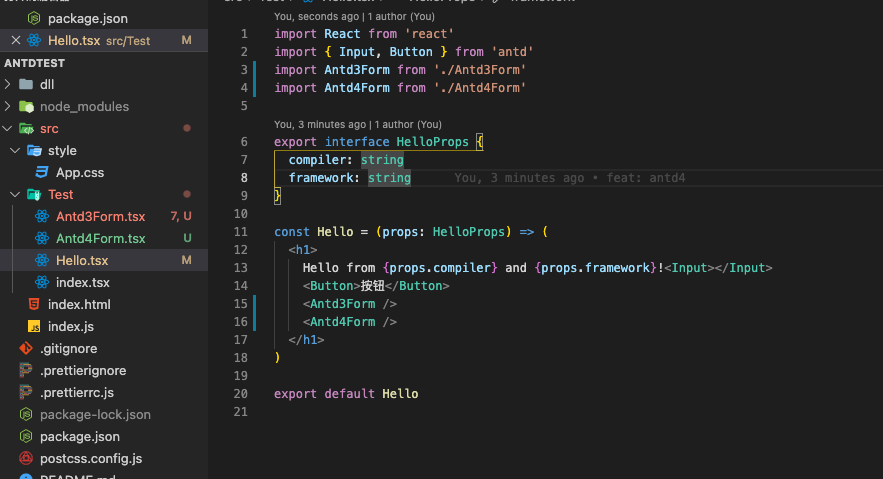Click the package.json icon in open editors
This screenshot has width=883, height=479.
pos(34,19)
